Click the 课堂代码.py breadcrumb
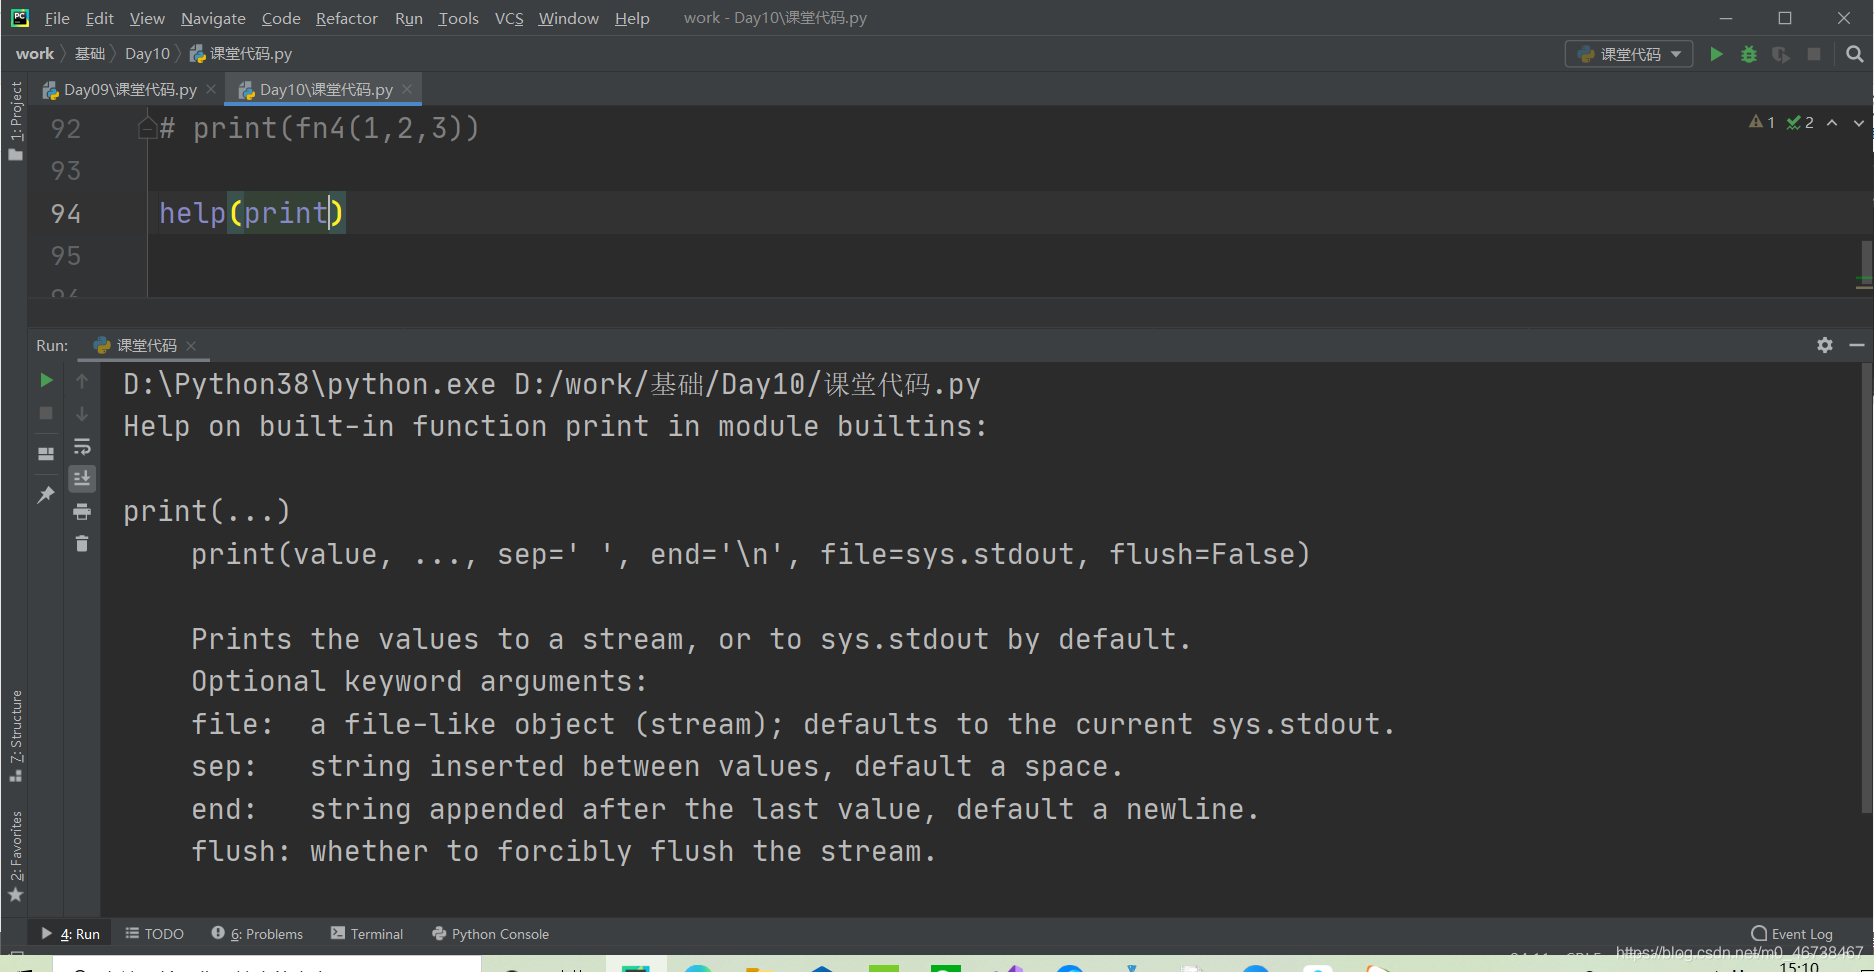This screenshot has height=972, width=1874. click(x=241, y=54)
